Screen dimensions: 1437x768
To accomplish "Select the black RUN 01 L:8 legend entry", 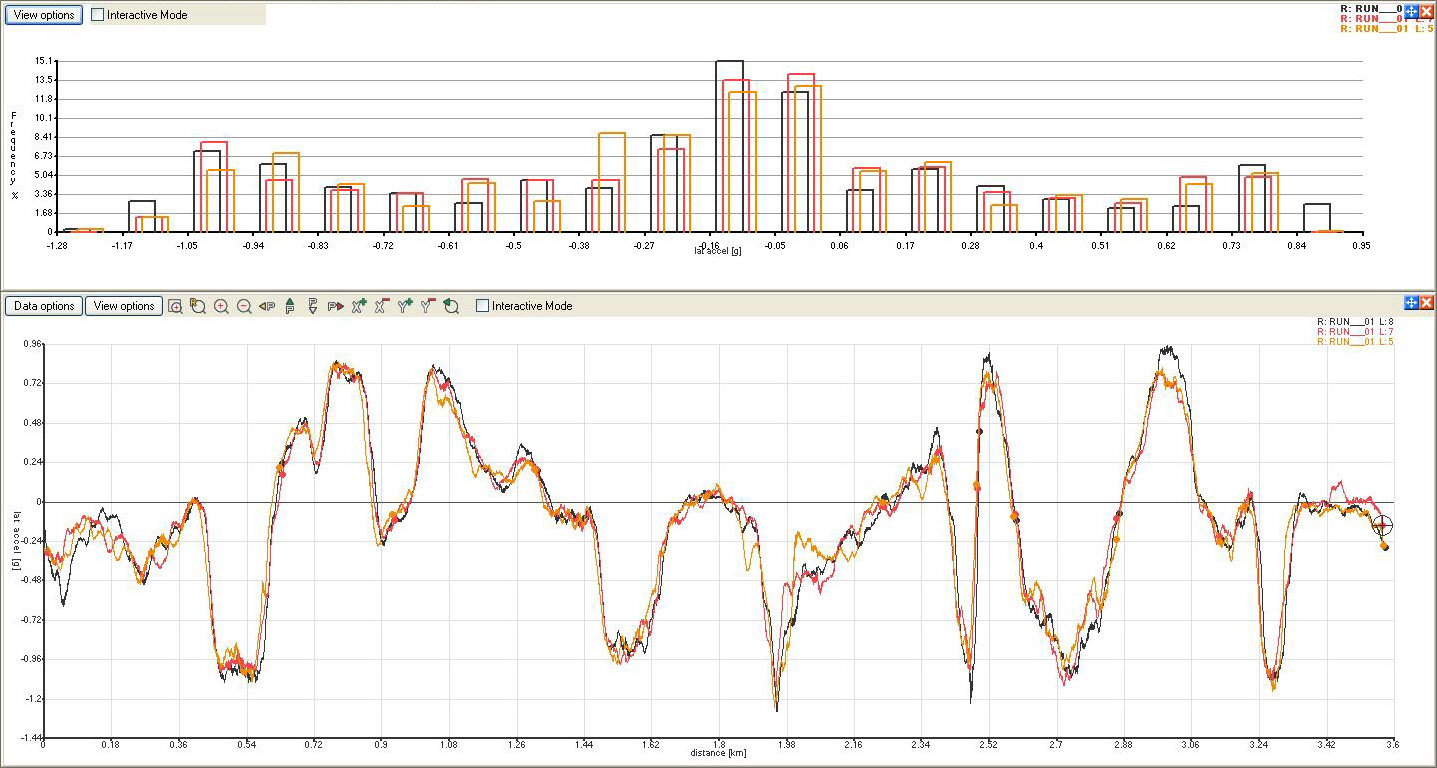I will [1354, 321].
